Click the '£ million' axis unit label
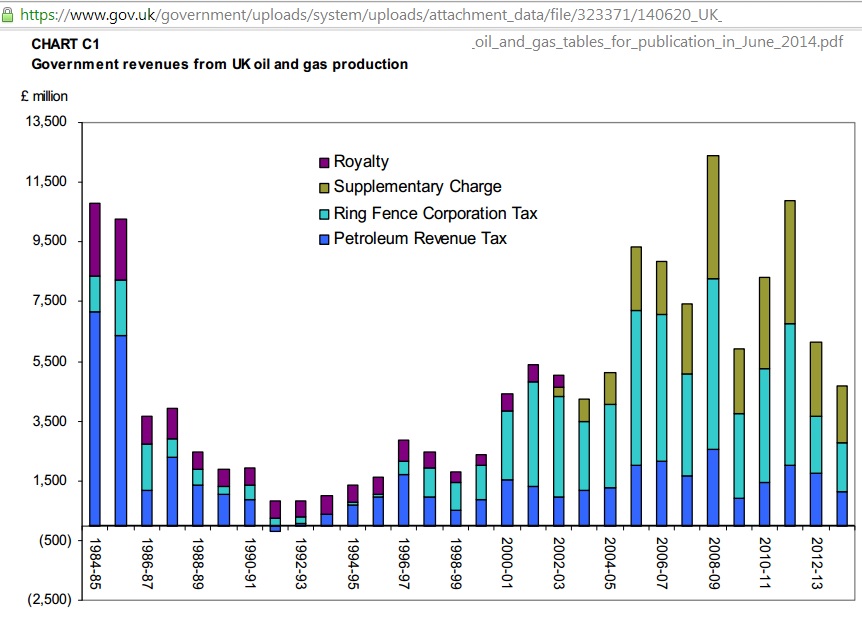 tap(44, 96)
